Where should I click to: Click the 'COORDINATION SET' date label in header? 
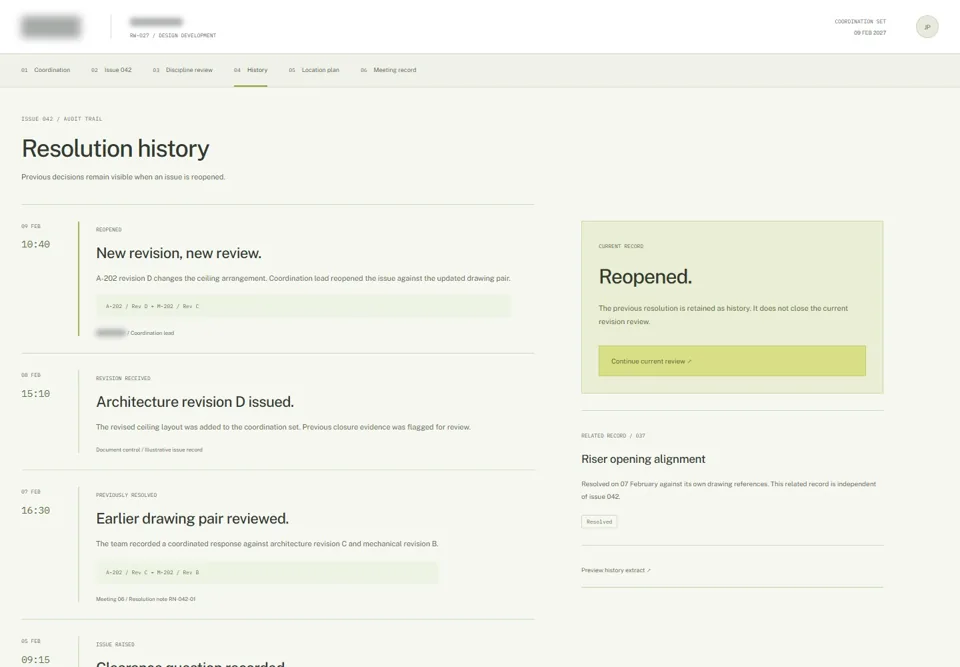point(860,21)
